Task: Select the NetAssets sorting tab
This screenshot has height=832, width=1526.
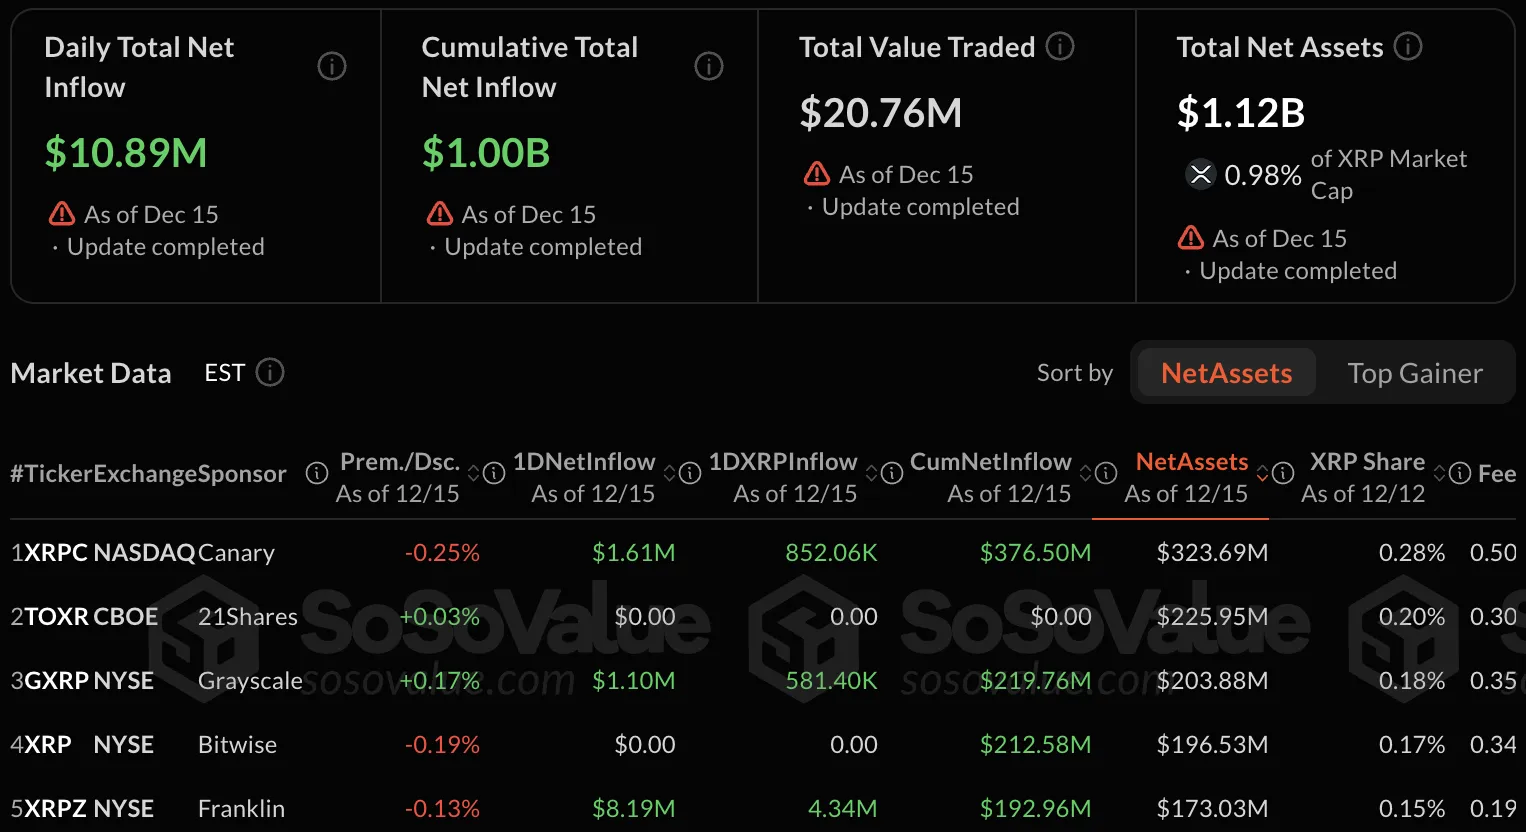Action: tap(1224, 372)
